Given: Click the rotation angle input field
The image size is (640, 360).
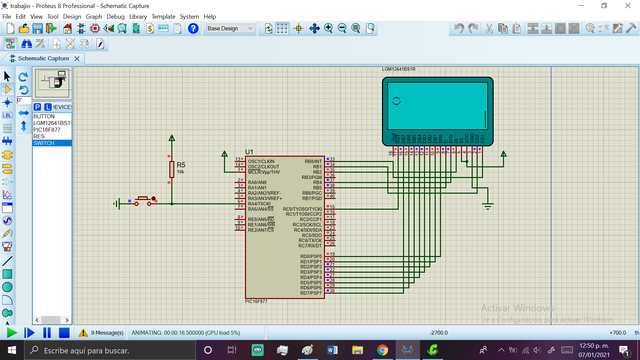Looking at the screenshot, I should point(24,100).
